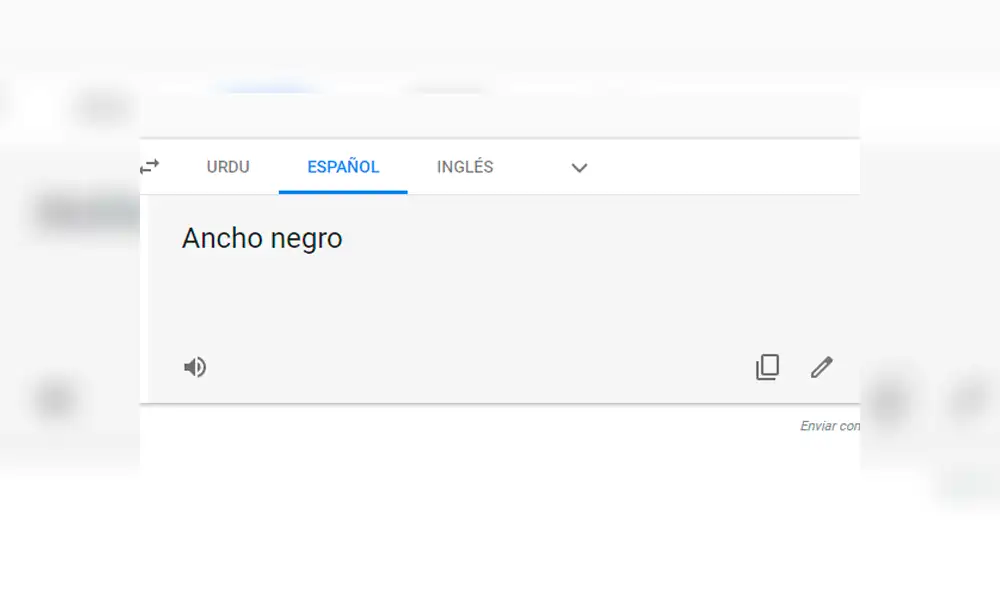This screenshot has height=590, width=1000.
Task: Copy the translation using the copy icon
Action: click(x=767, y=367)
